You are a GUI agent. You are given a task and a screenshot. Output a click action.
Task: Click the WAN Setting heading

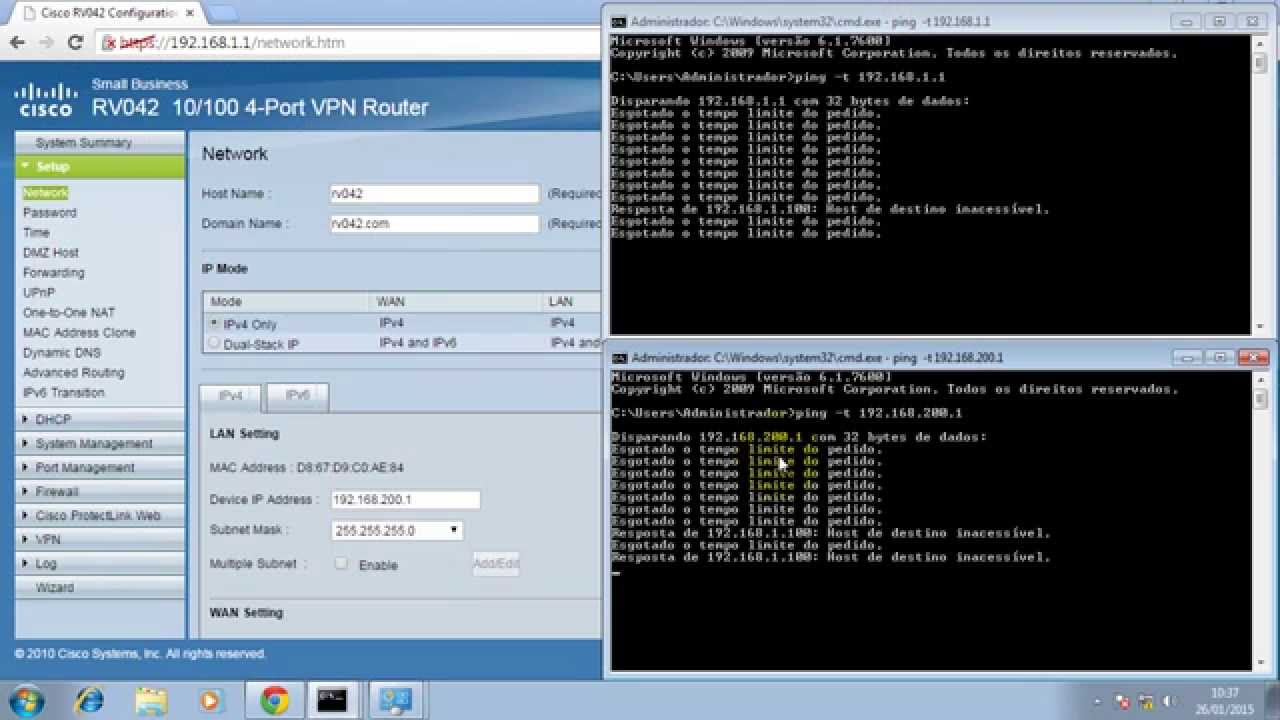tap(246, 613)
